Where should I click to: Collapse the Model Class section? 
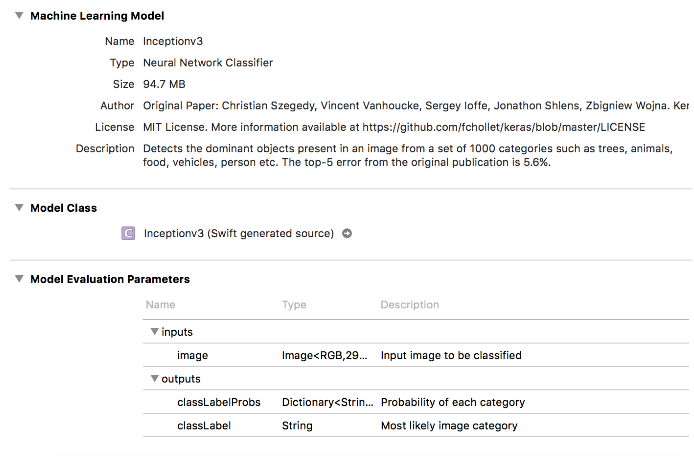[19, 208]
